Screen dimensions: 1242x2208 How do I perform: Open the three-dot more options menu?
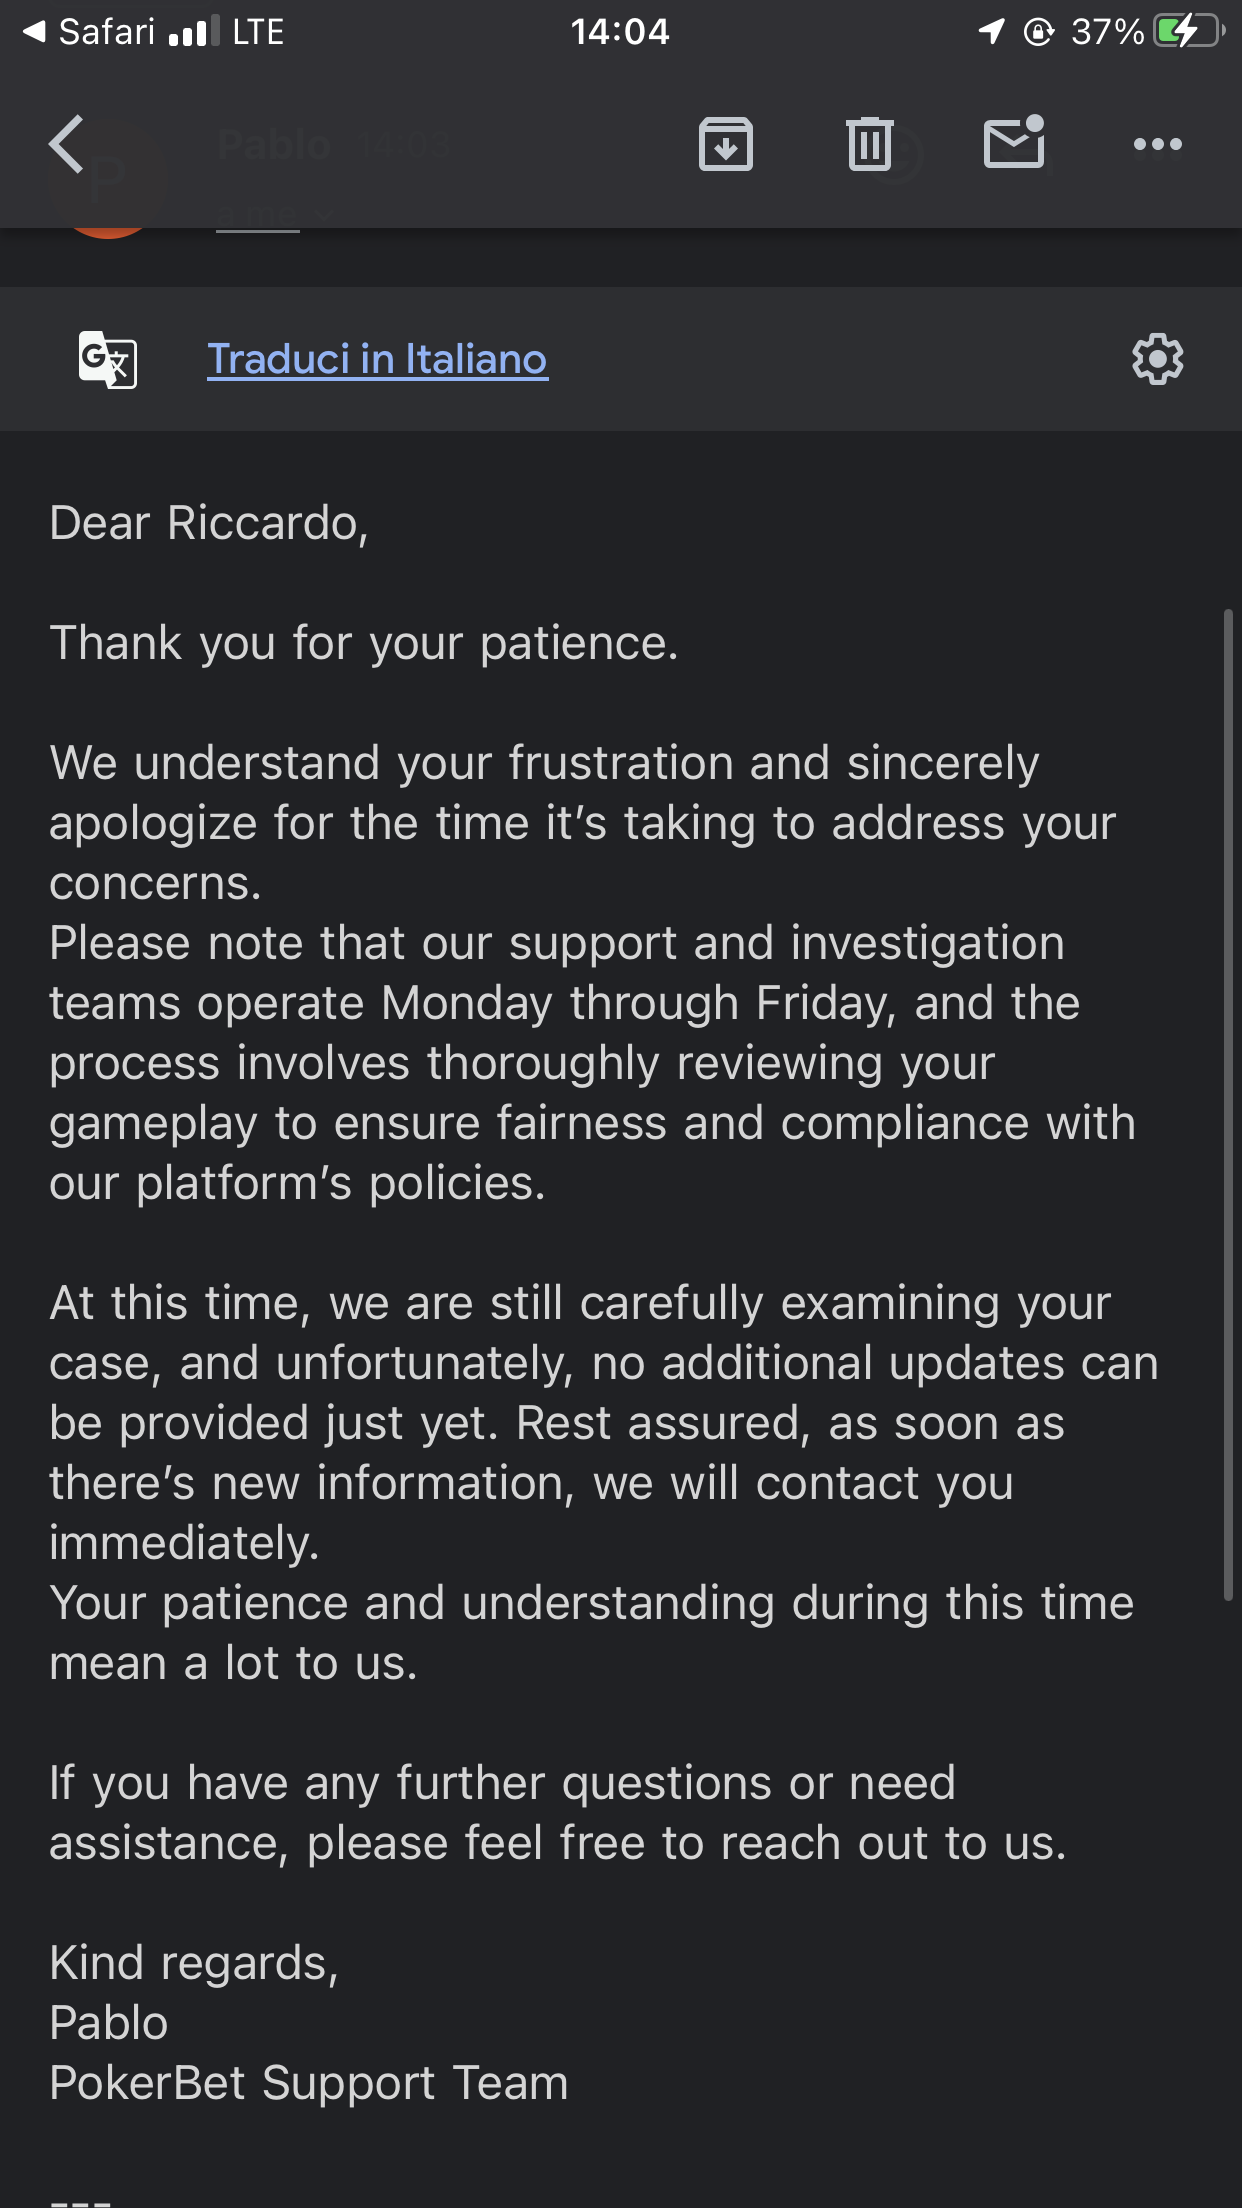coord(1157,145)
